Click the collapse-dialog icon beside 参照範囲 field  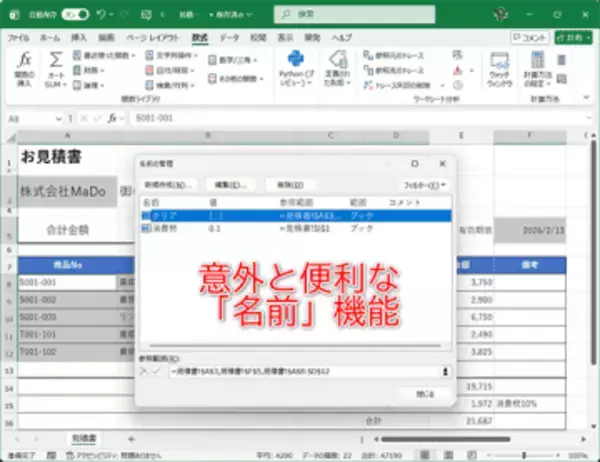[445, 371]
